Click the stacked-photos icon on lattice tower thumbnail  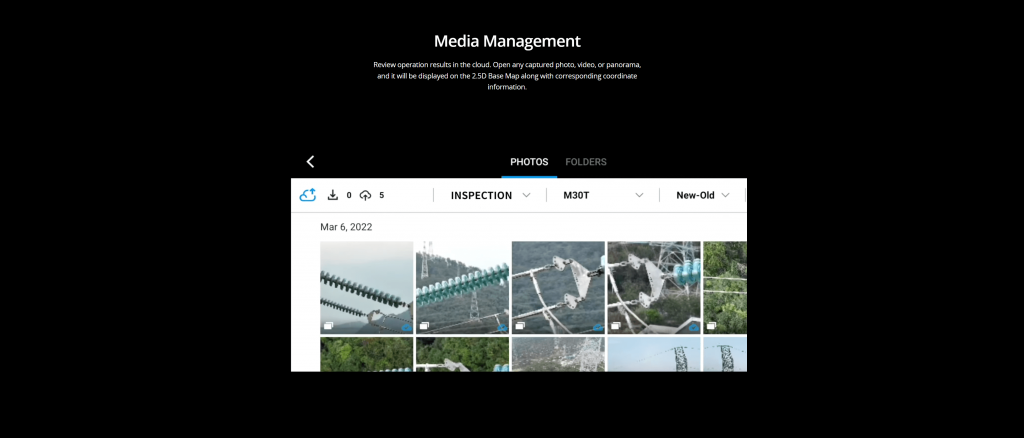(616, 326)
